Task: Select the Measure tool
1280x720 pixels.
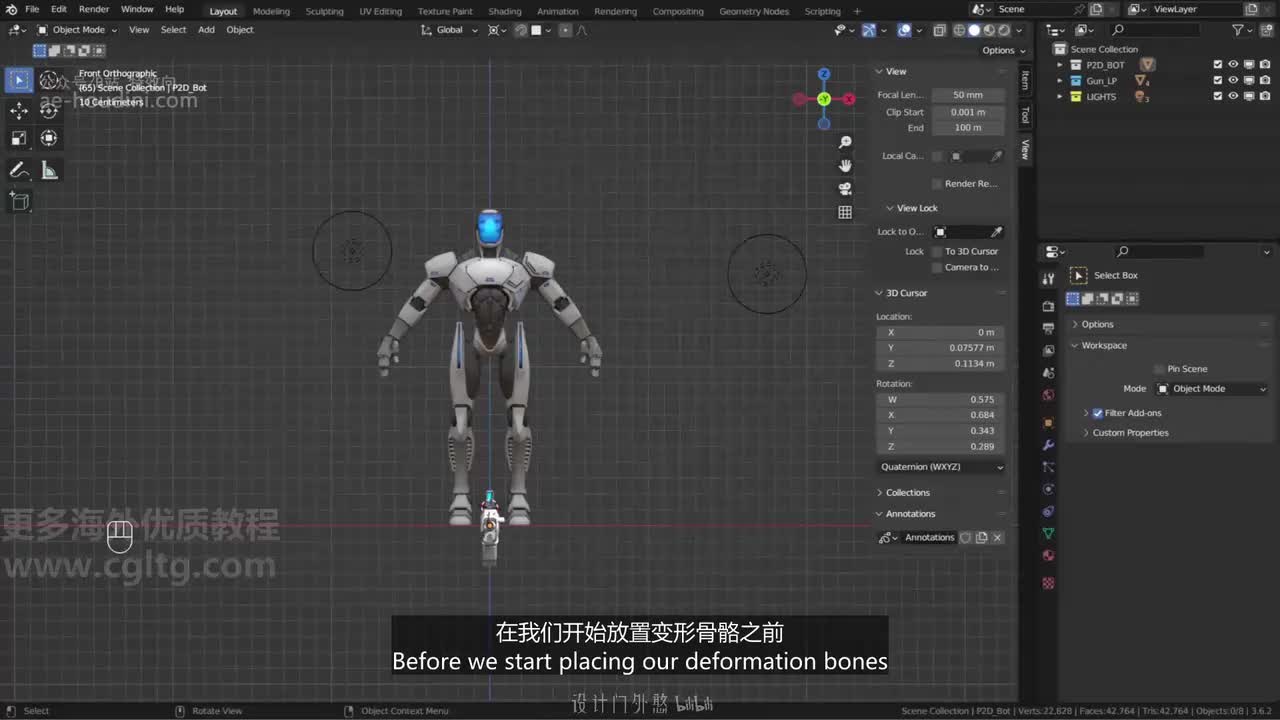Action: pos(49,171)
